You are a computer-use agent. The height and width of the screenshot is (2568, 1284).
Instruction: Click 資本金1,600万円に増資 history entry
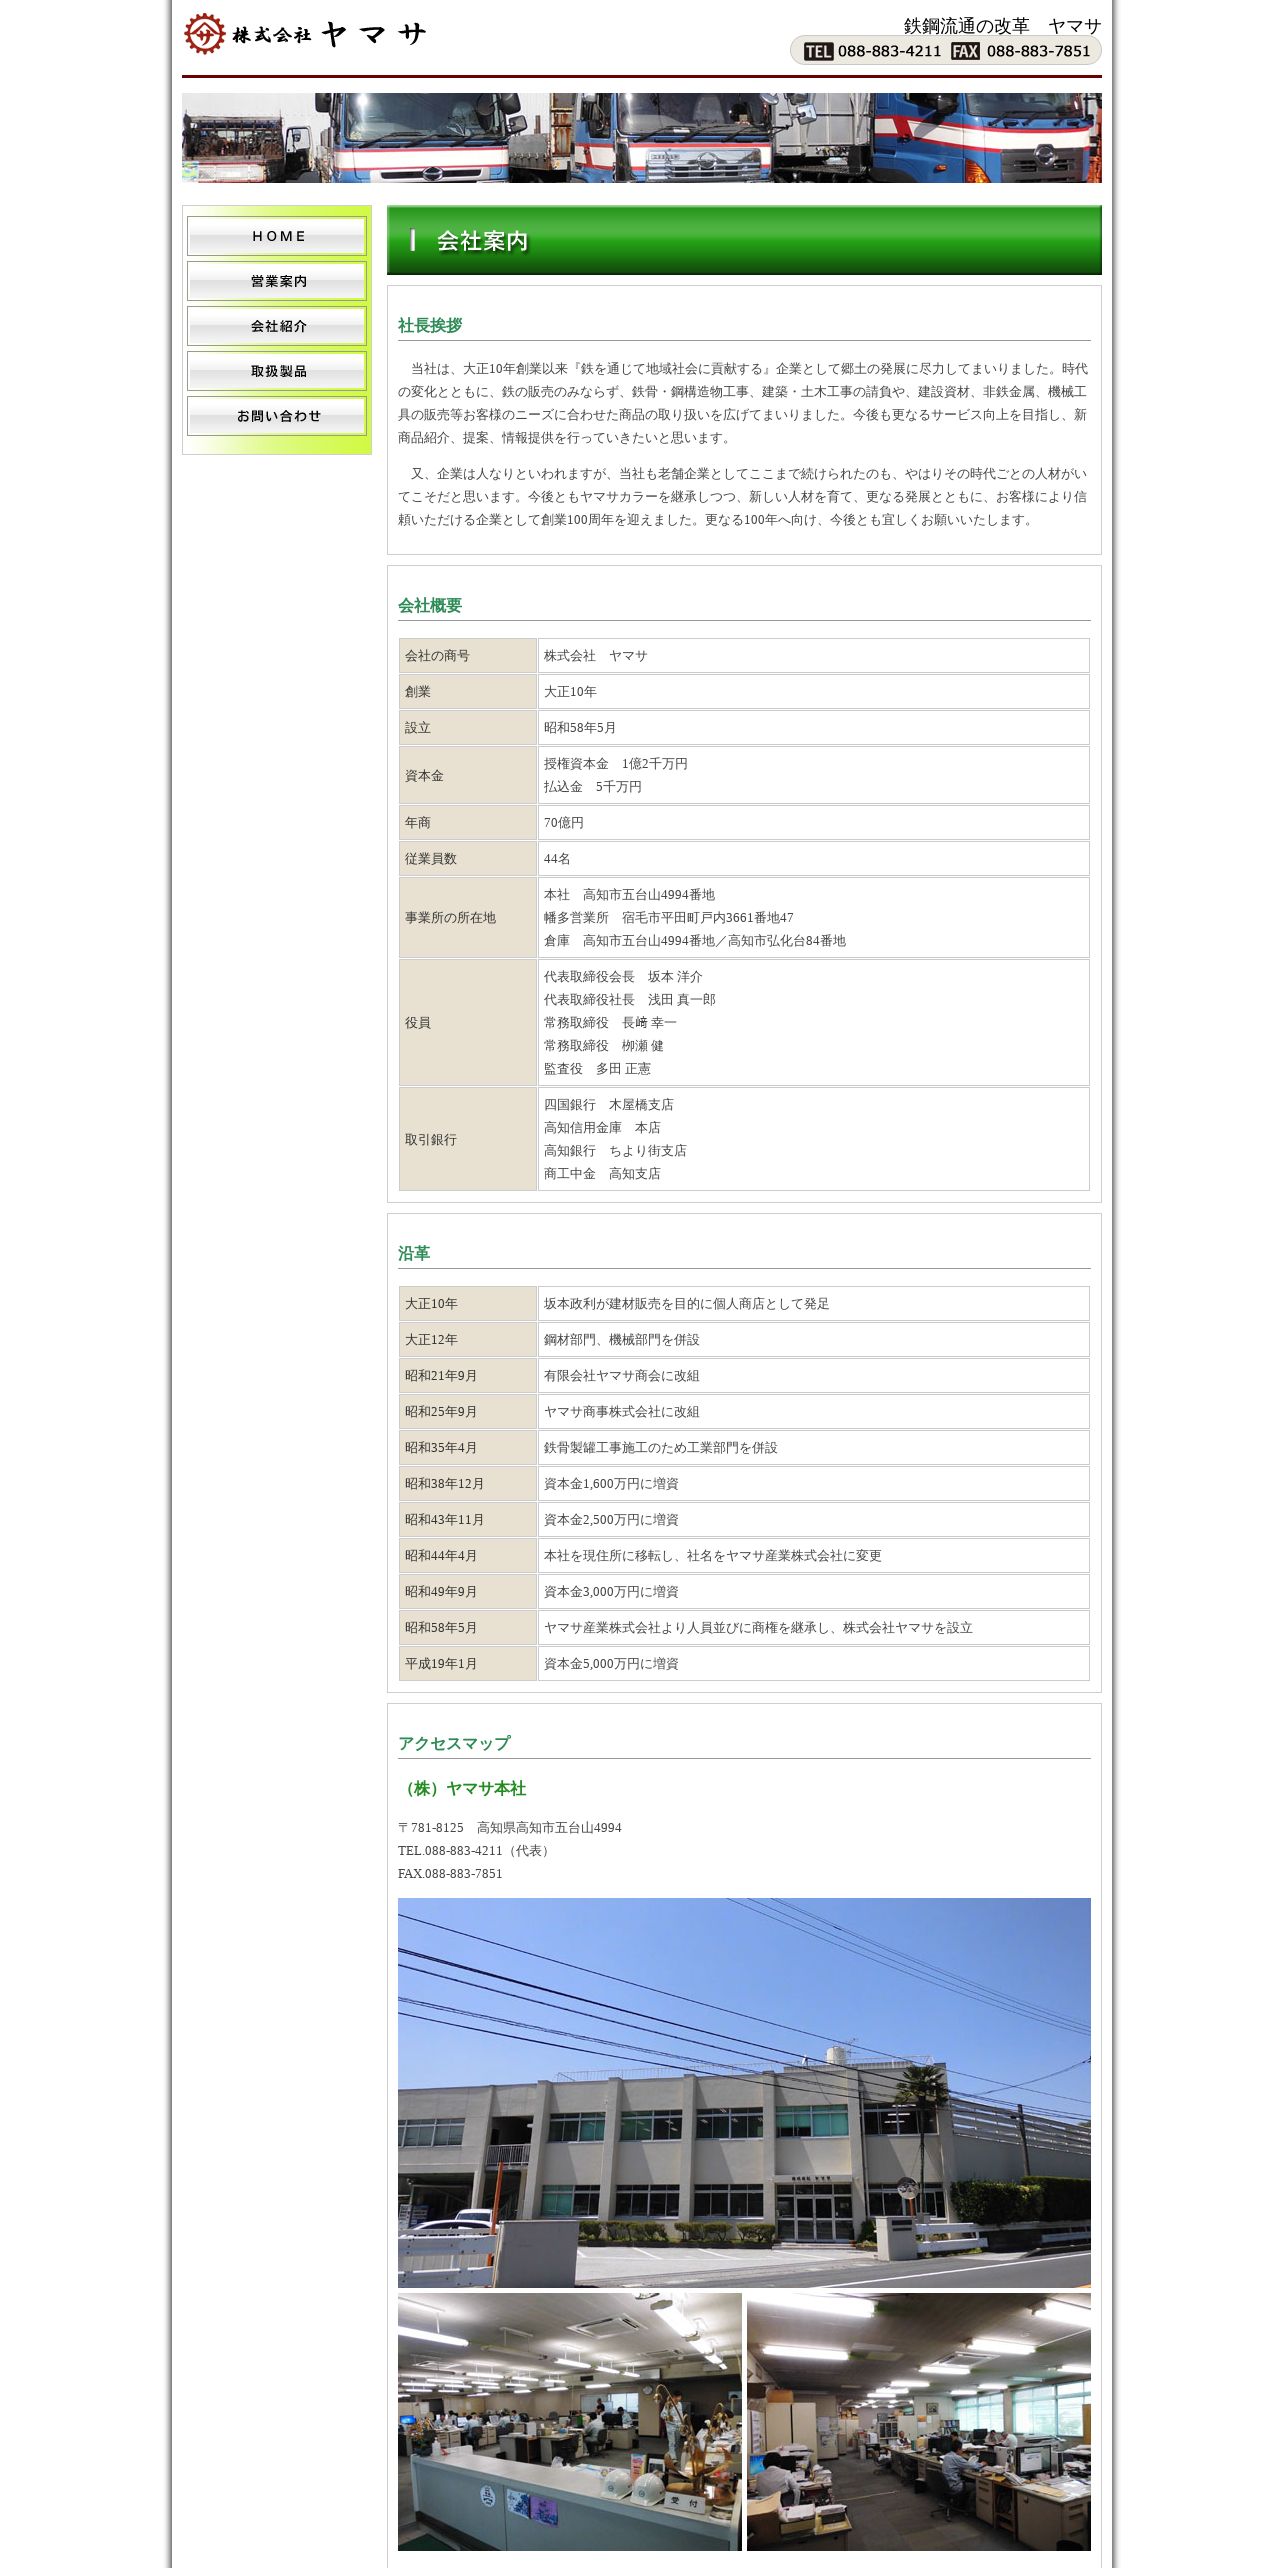pyautogui.click(x=611, y=1484)
